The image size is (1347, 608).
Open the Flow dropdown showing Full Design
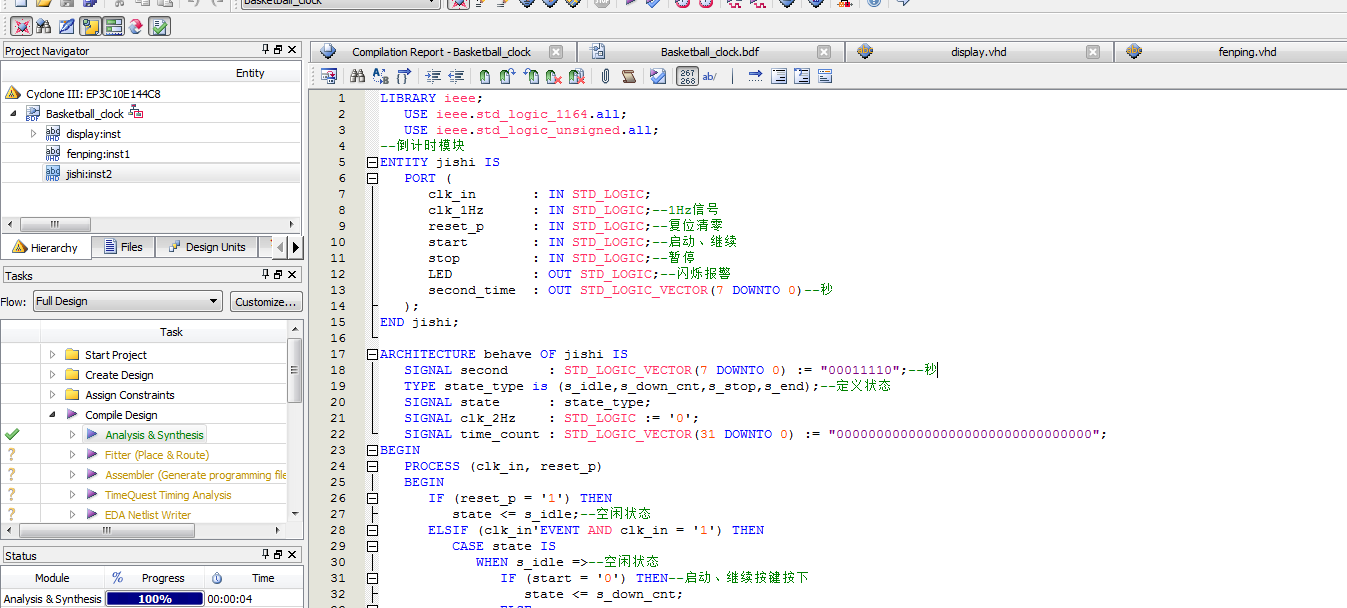point(127,301)
